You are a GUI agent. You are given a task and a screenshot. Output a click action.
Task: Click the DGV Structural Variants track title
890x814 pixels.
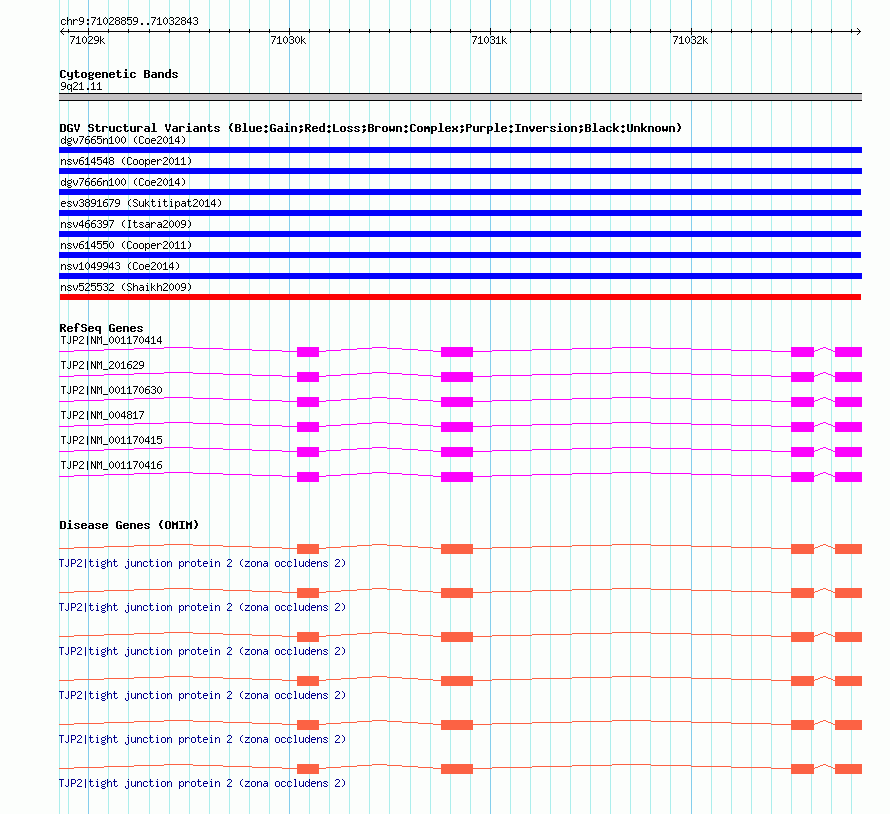[x=371, y=128]
